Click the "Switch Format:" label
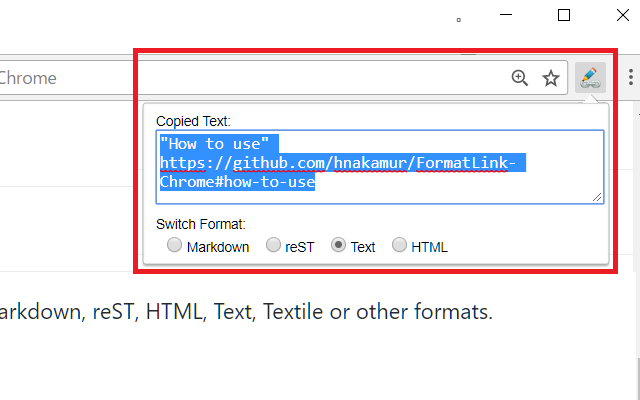This screenshot has height=400, width=640. (201, 224)
